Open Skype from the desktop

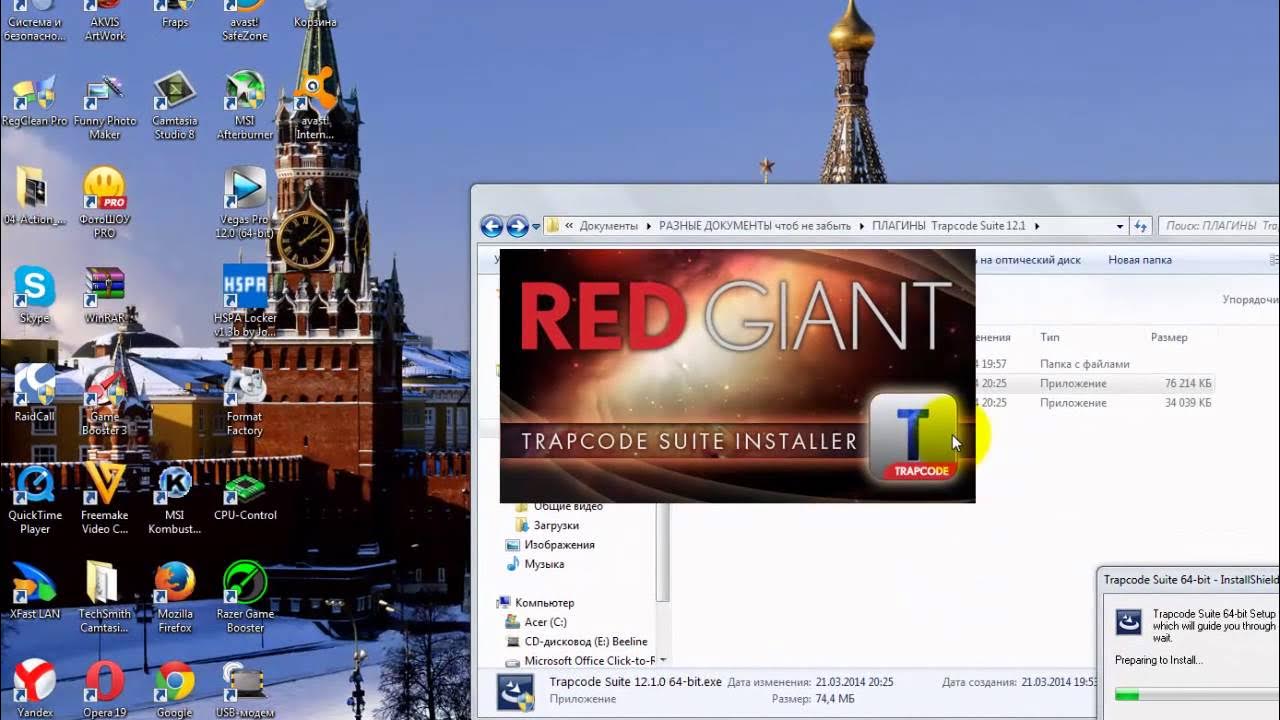coord(34,295)
